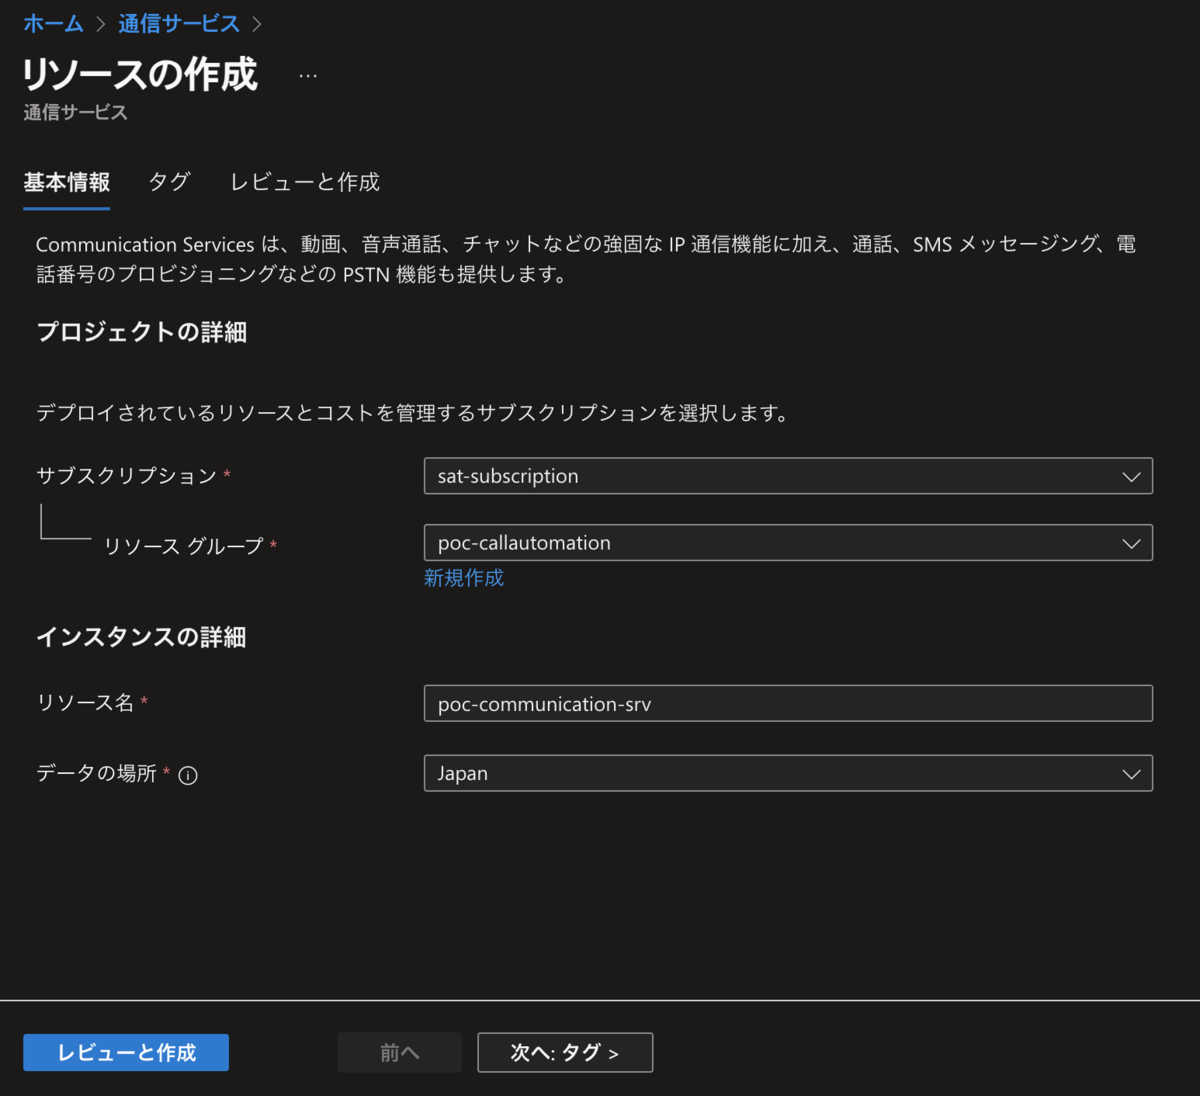This screenshot has height=1096, width=1200.
Task: Focus the リソース名 input field
Action: click(788, 703)
